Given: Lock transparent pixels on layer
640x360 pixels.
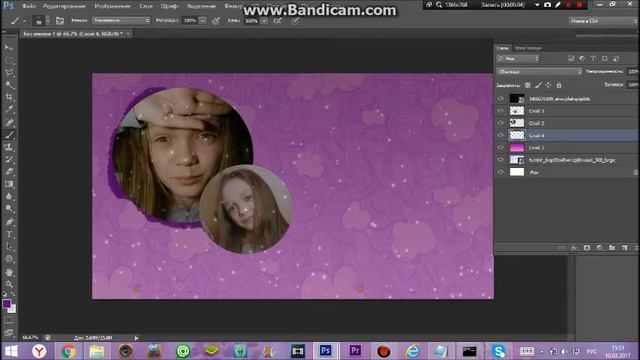Looking at the screenshot, I should 528,85.
